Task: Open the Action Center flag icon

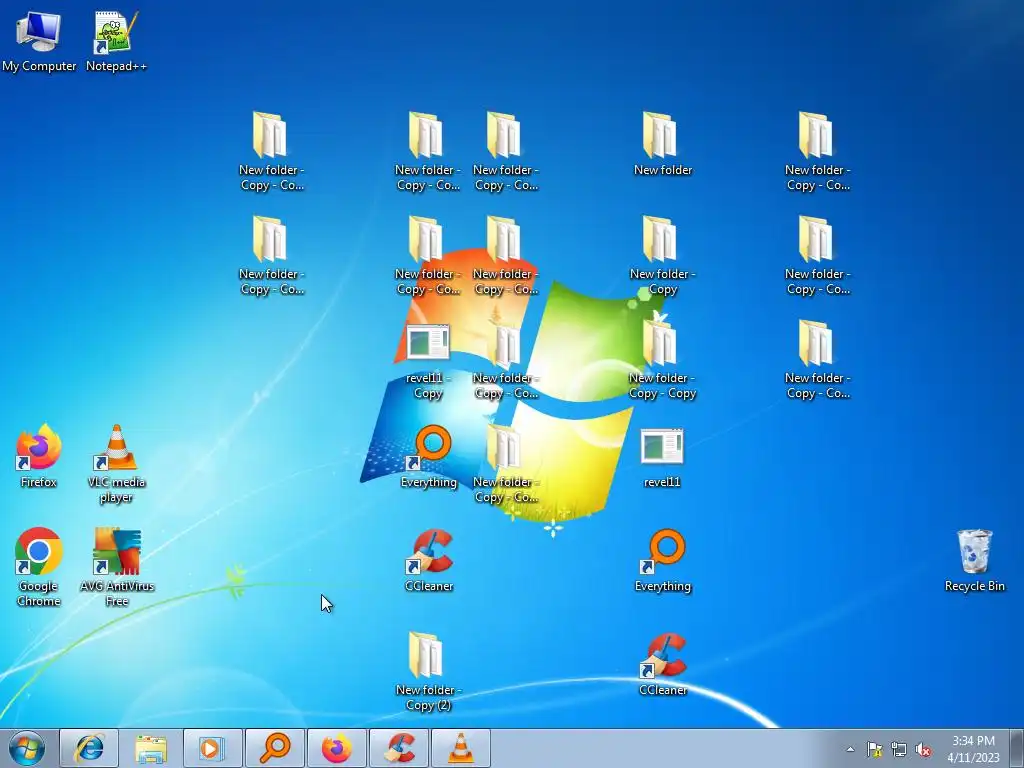Action: coord(874,749)
